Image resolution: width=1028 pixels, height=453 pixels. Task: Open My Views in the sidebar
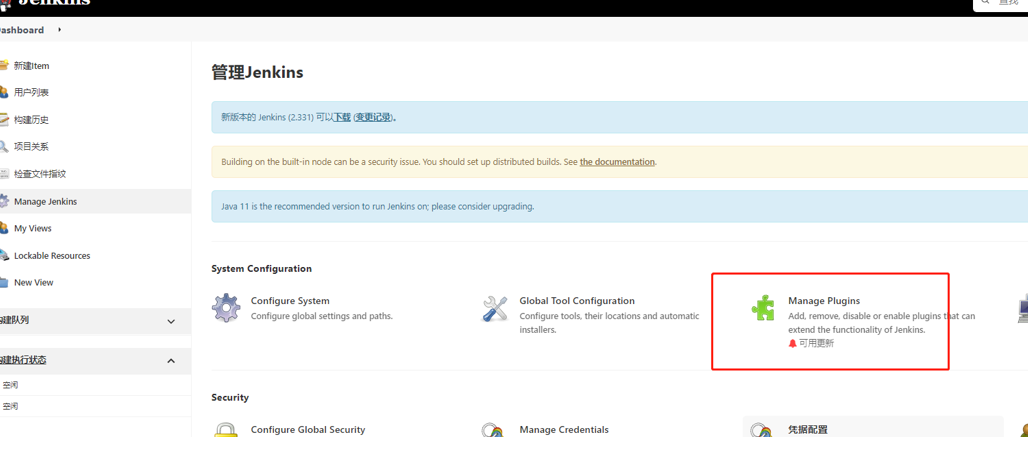33,228
